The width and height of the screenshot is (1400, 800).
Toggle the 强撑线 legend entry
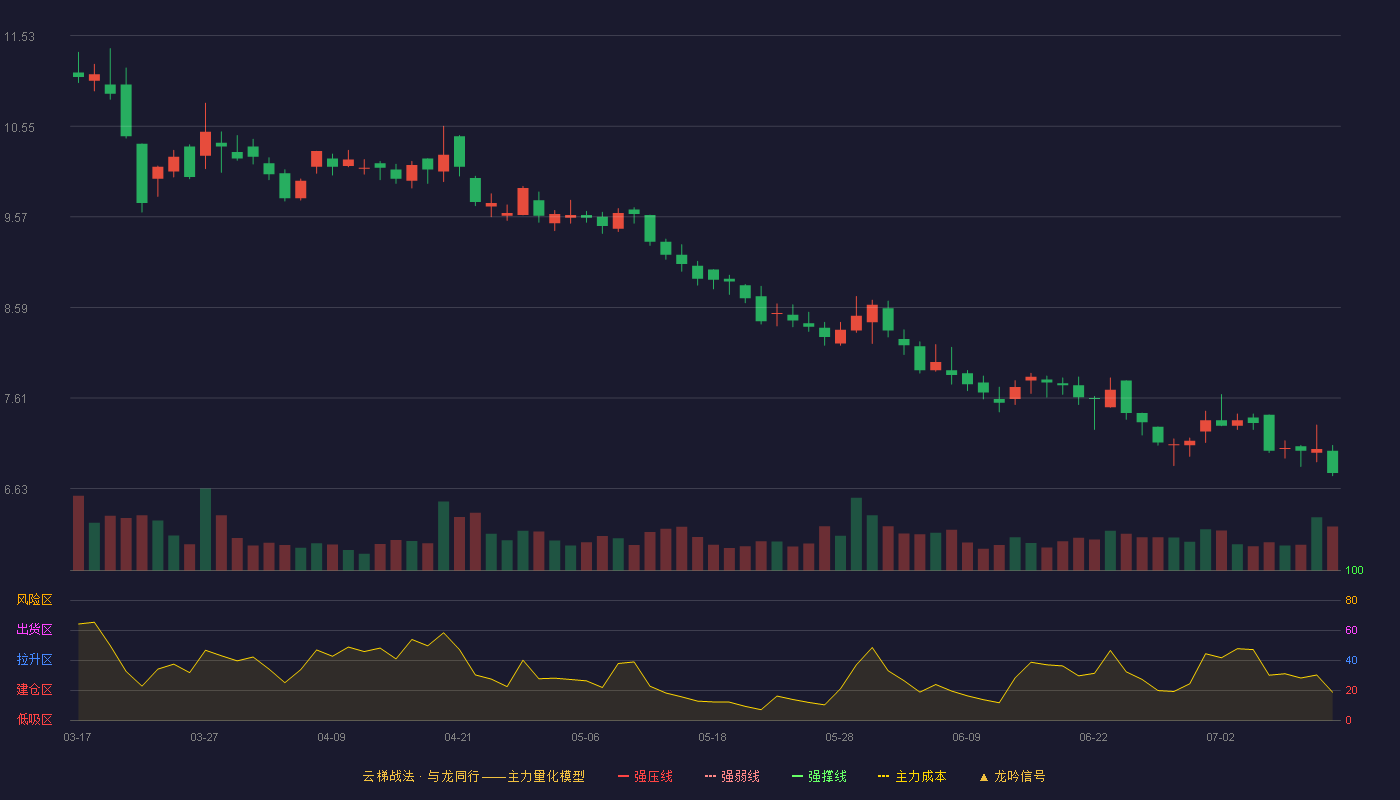[x=819, y=776]
